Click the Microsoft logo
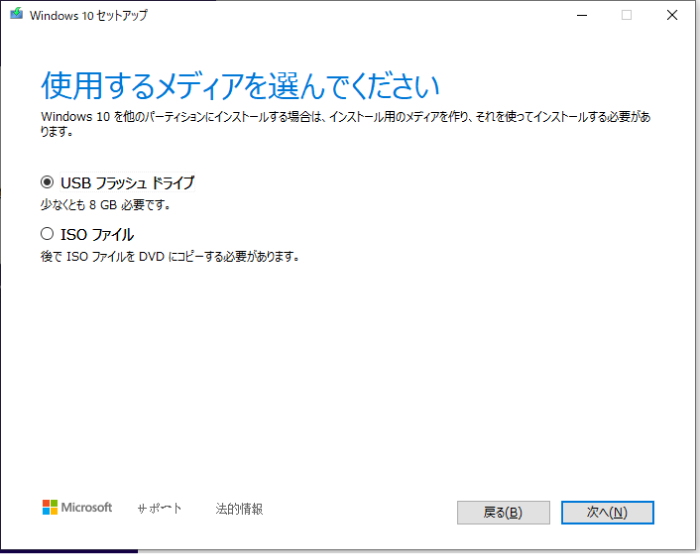The height and width of the screenshot is (554, 700). point(77,507)
